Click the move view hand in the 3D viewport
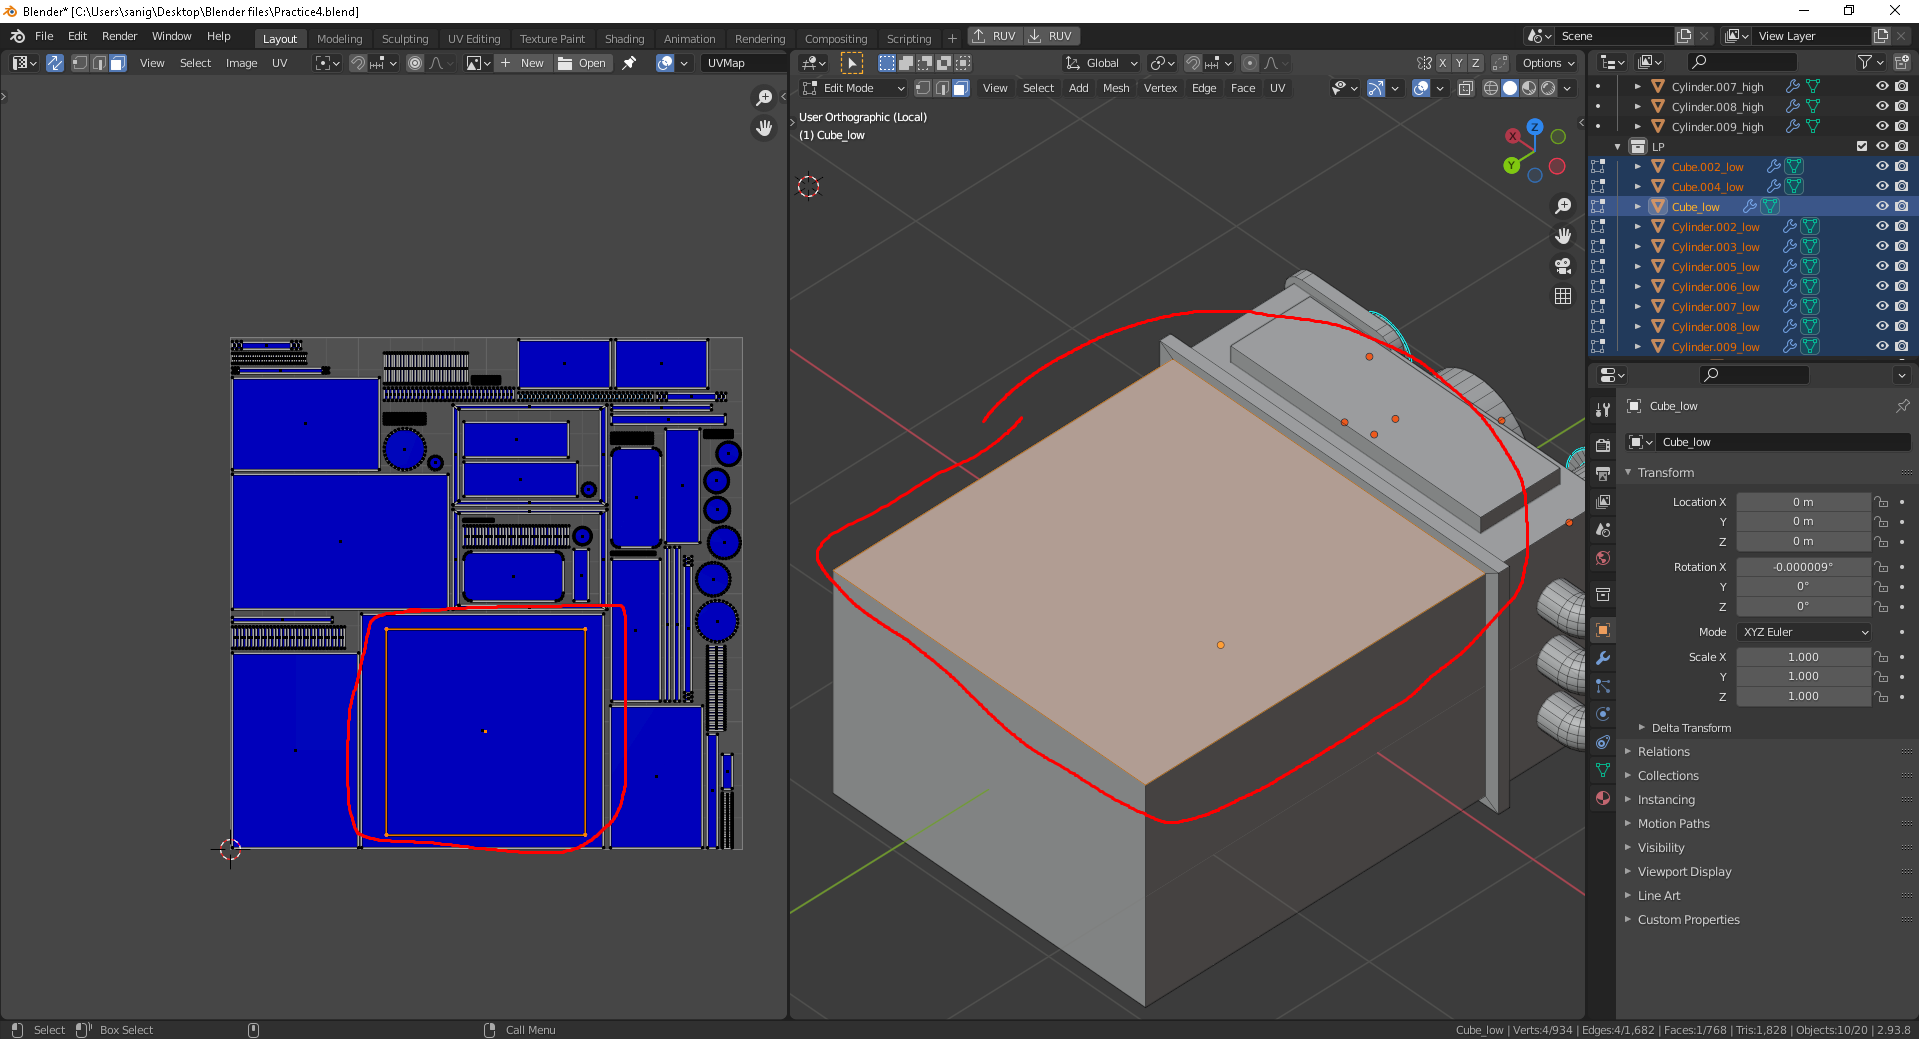Image resolution: width=1919 pixels, height=1039 pixels. 1563,236
